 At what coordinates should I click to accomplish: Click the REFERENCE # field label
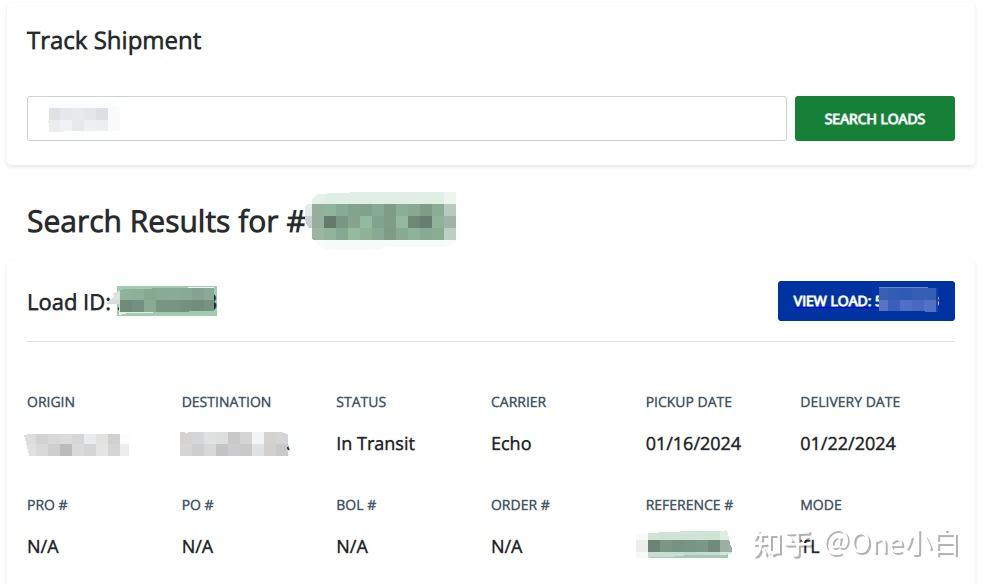click(689, 505)
